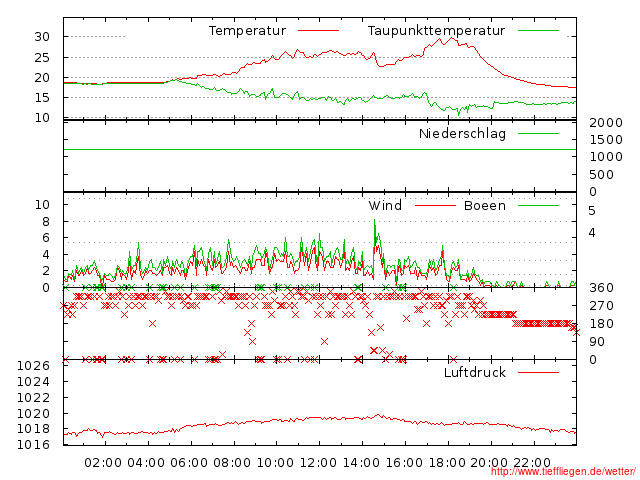
Task: Click the 30 temperature axis value
Action: [42, 37]
